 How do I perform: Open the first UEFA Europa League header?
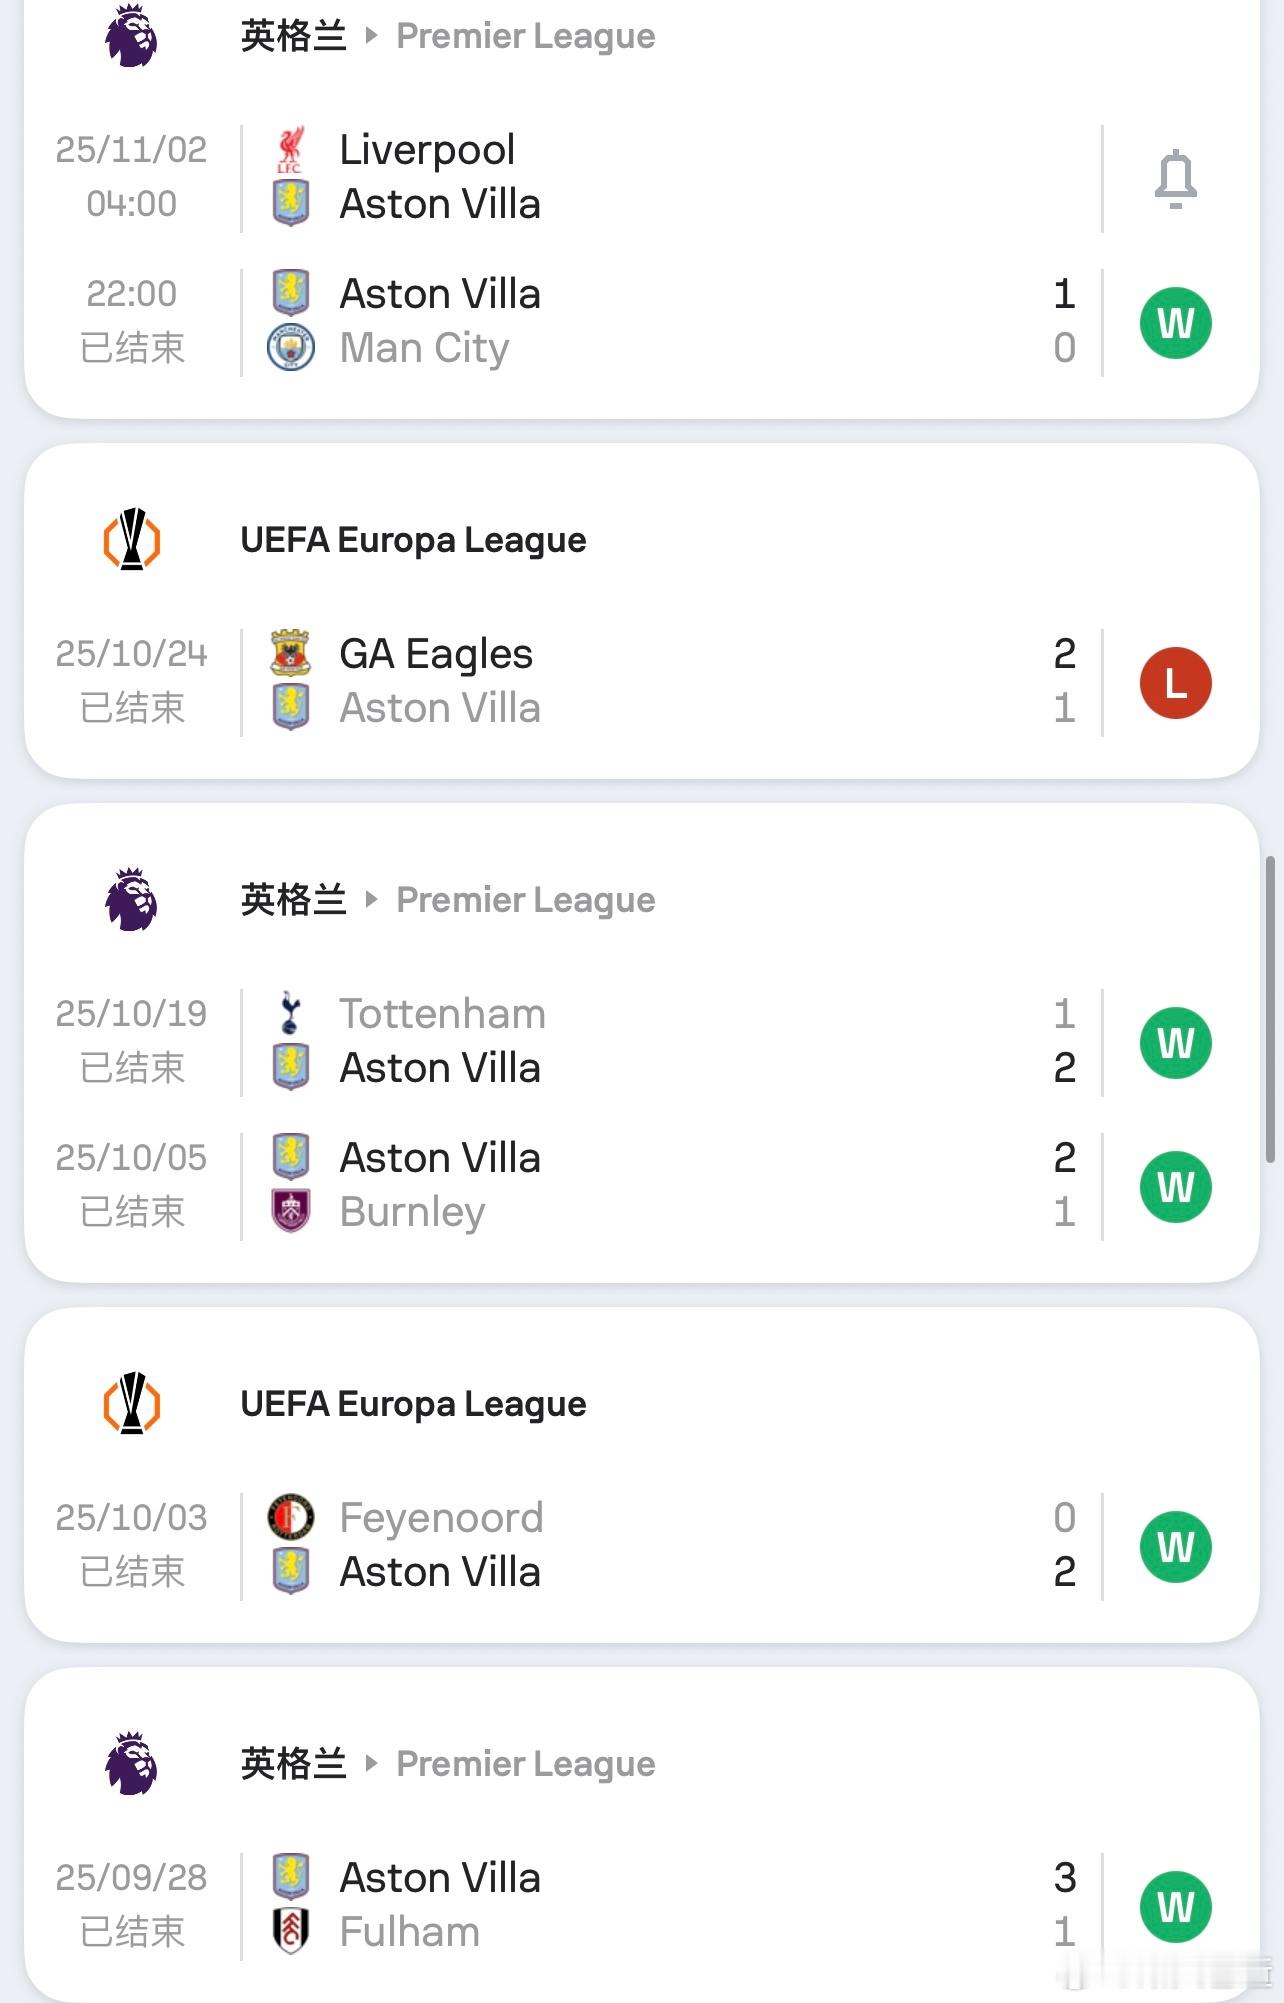click(413, 540)
